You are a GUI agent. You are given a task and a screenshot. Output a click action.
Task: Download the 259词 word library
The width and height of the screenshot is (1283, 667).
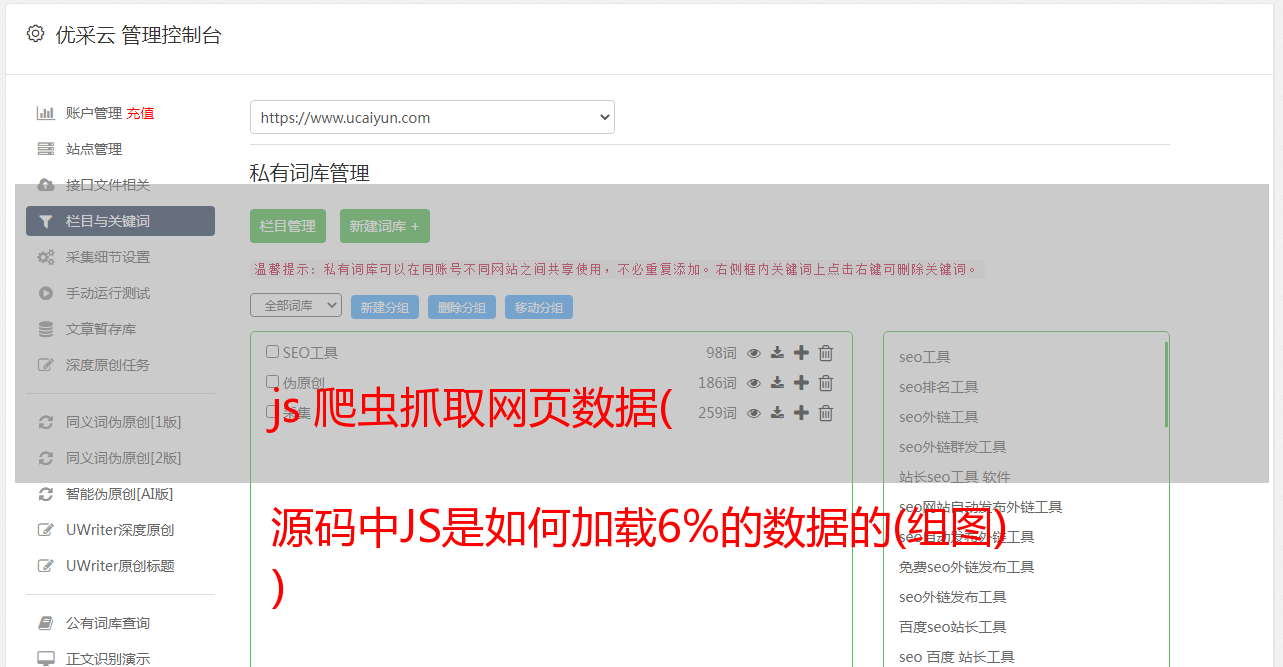(x=777, y=413)
